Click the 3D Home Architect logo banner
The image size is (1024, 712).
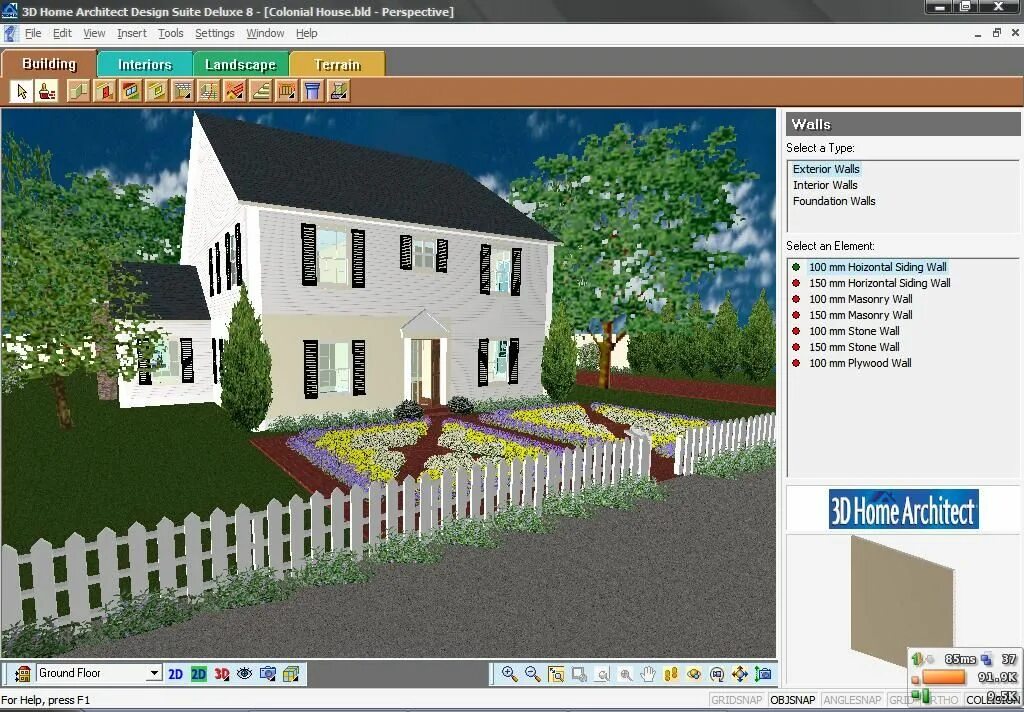(x=904, y=510)
